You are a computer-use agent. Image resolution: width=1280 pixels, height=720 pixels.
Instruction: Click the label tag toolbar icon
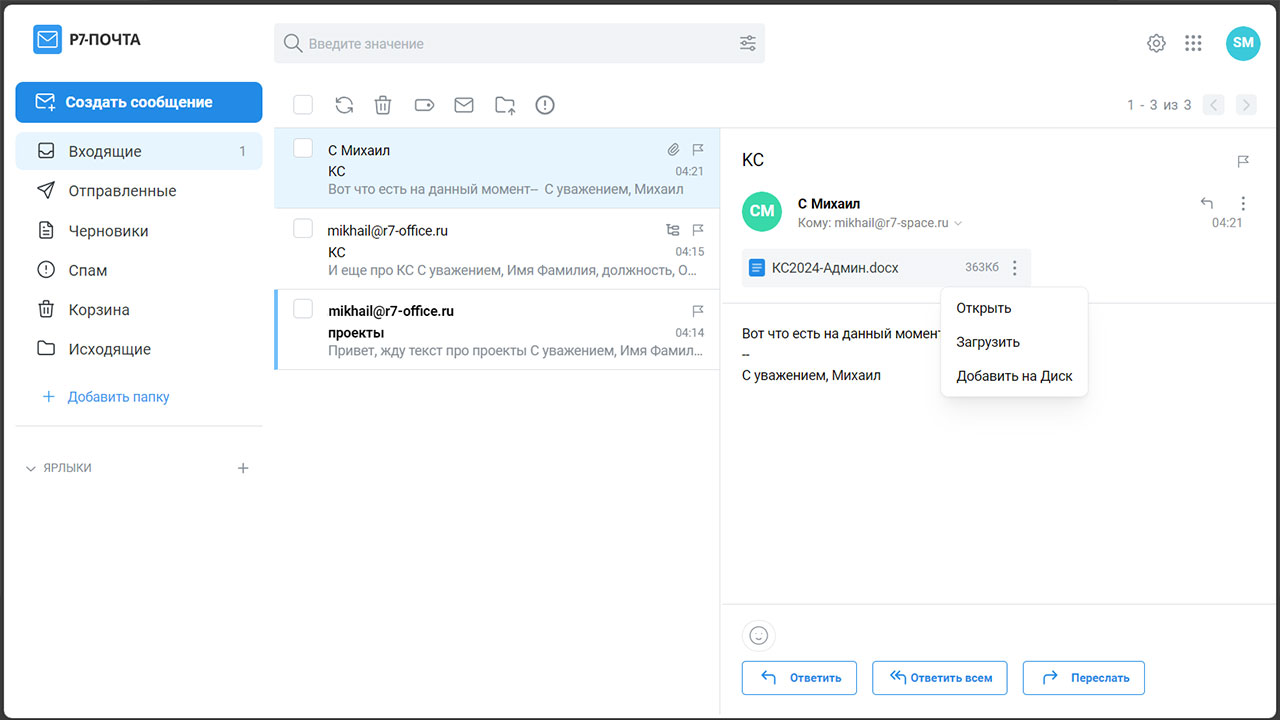(x=424, y=105)
